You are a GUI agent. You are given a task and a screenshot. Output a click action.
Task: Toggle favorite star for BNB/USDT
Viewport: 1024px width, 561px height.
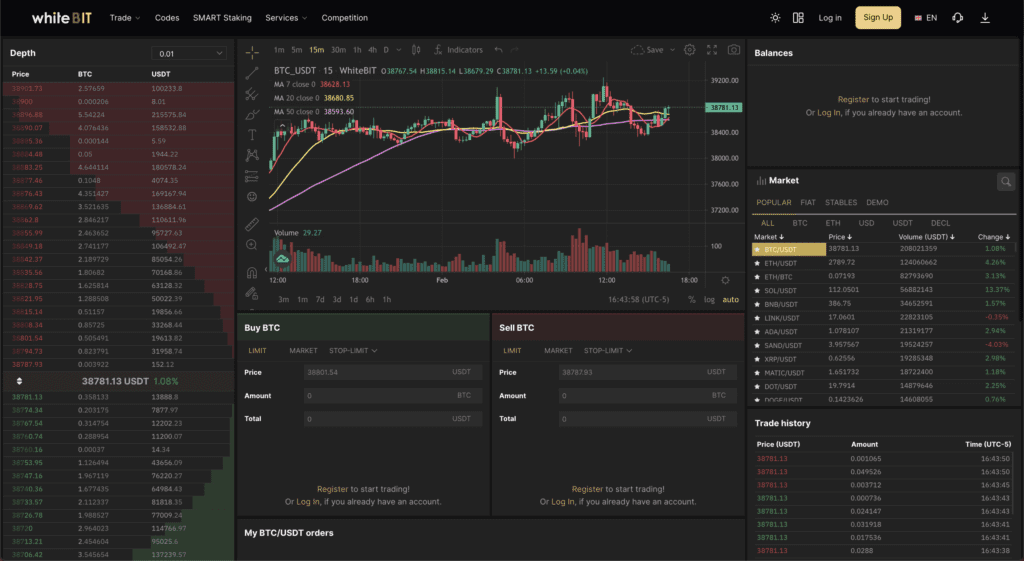tap(757, 304)
